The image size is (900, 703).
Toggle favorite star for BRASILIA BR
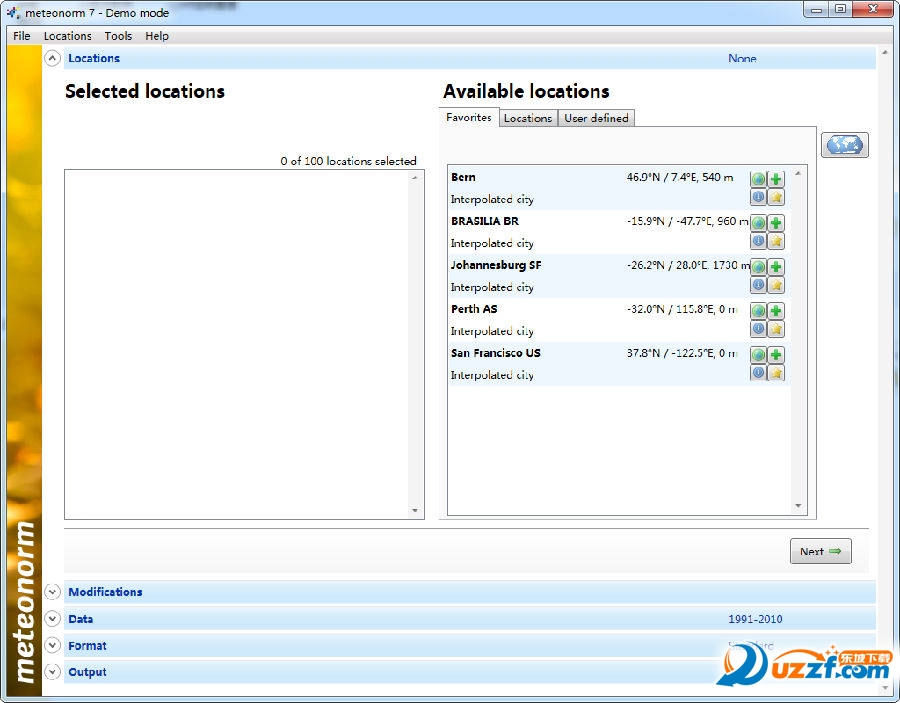coord(776,240)
